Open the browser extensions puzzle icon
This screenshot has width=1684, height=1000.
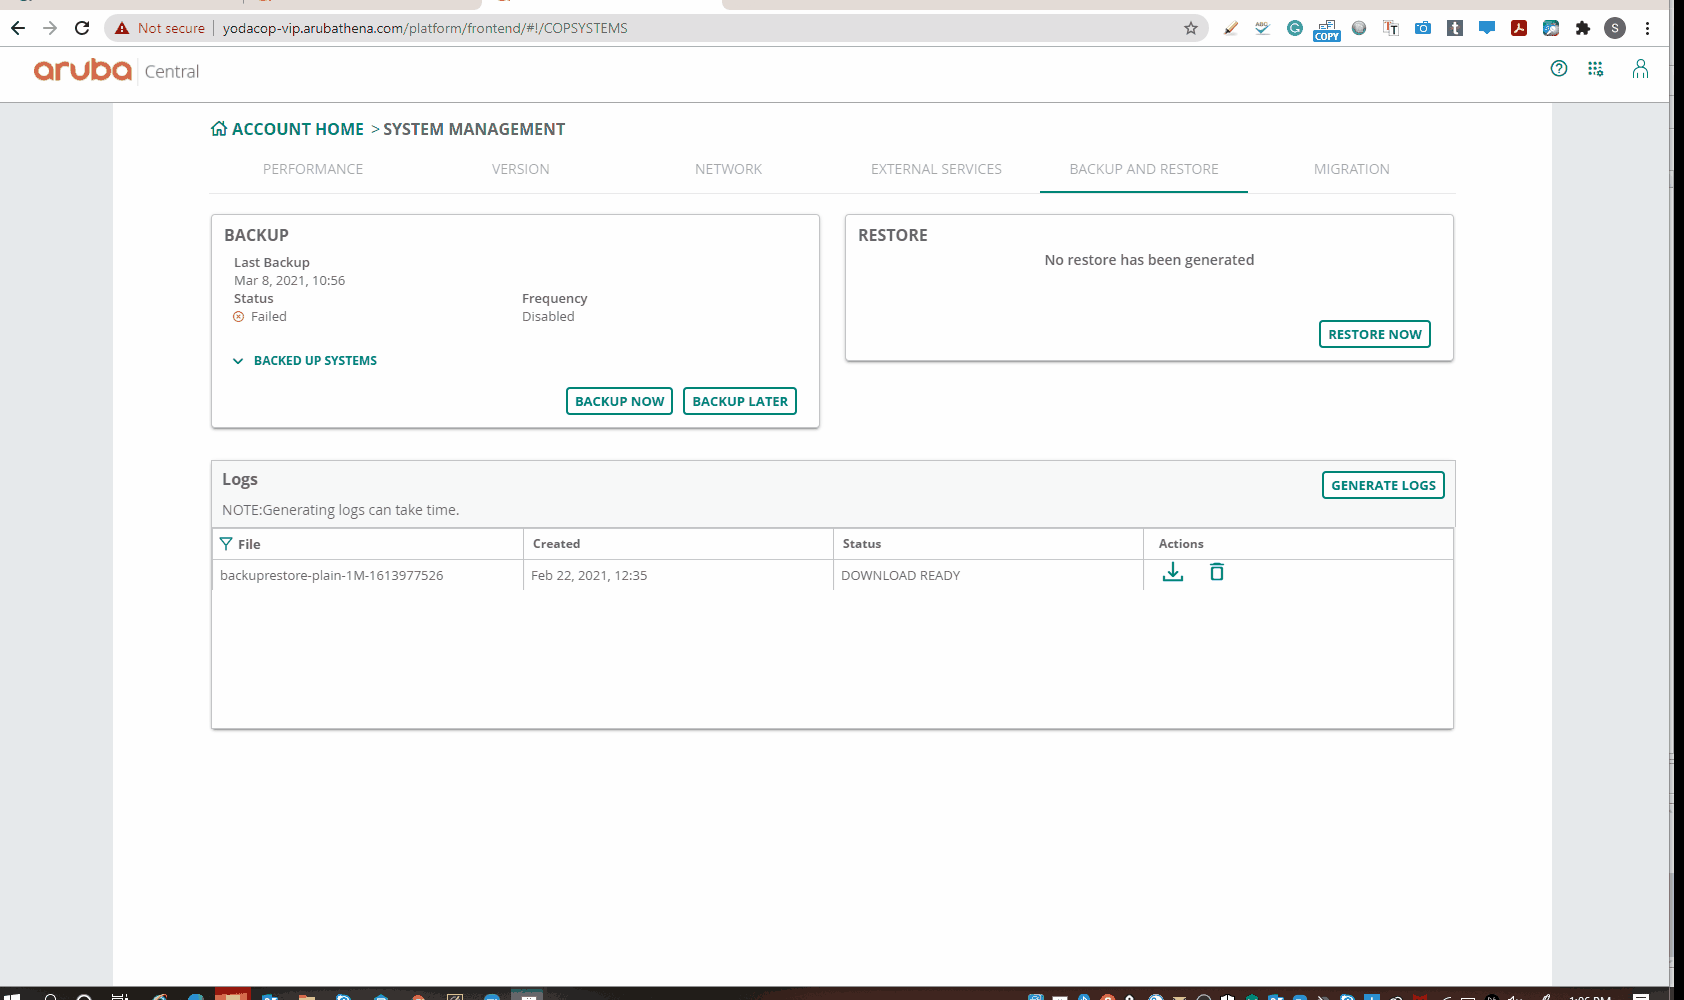pyautogui.click(x=1582, y=28)
